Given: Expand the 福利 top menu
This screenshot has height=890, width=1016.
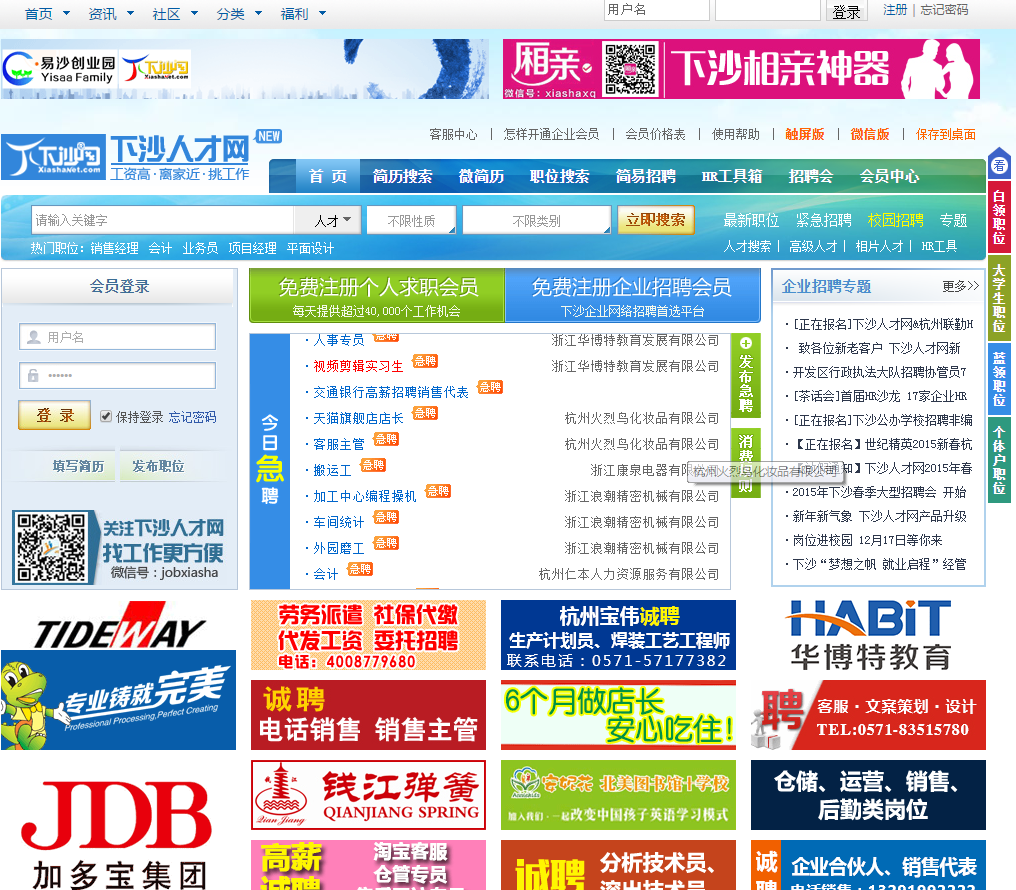Looking at the screenshot, I should [x=303, y=14].
